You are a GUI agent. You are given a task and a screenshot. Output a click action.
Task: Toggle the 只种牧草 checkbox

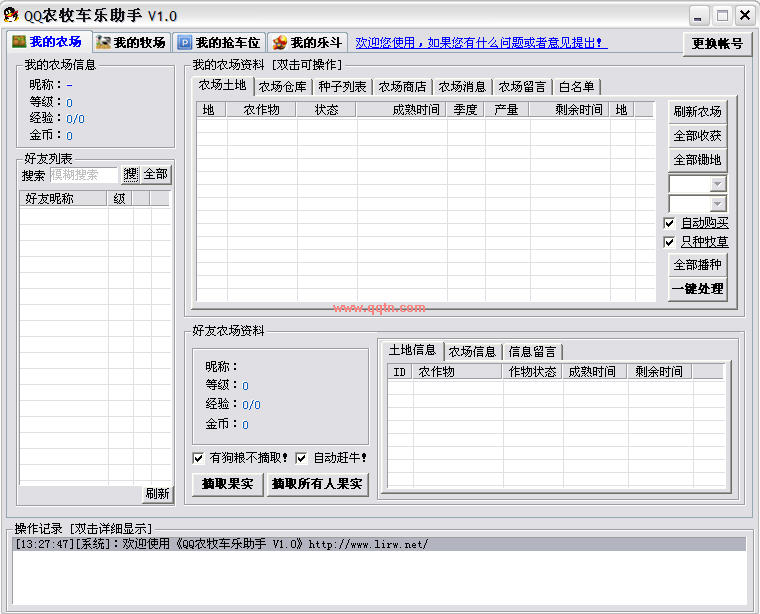point(669,242)
